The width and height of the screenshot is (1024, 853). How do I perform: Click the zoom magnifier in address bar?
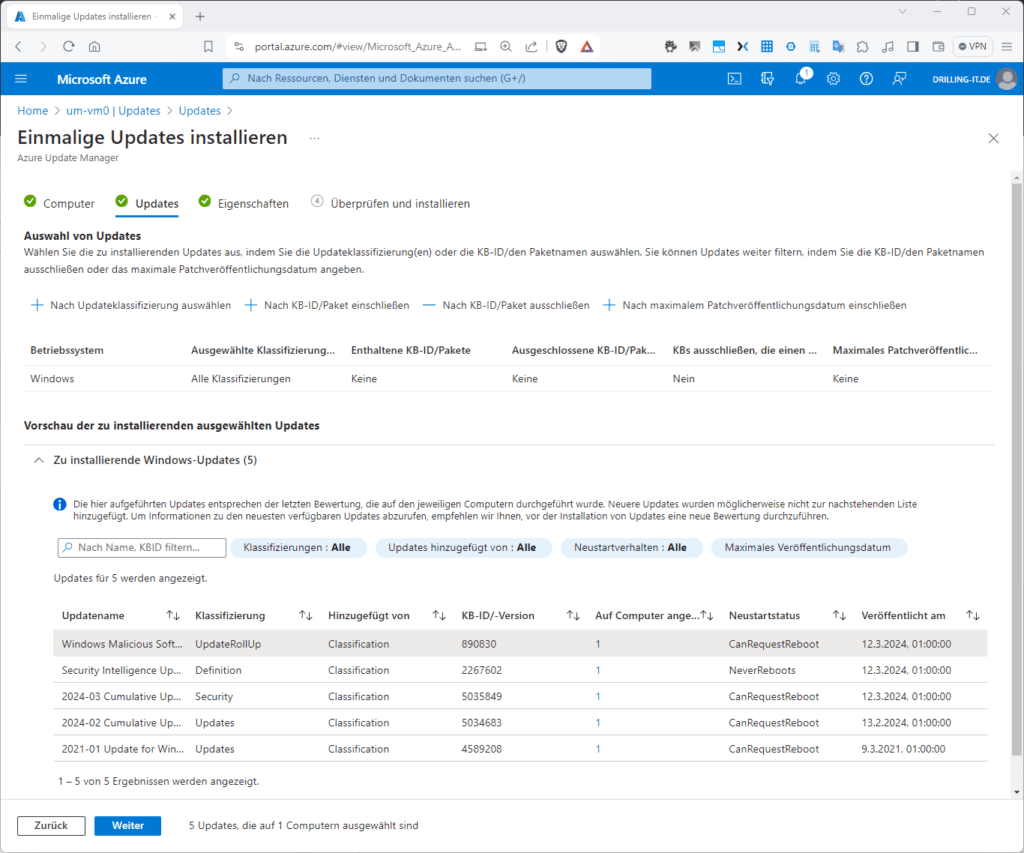[506, 46]
